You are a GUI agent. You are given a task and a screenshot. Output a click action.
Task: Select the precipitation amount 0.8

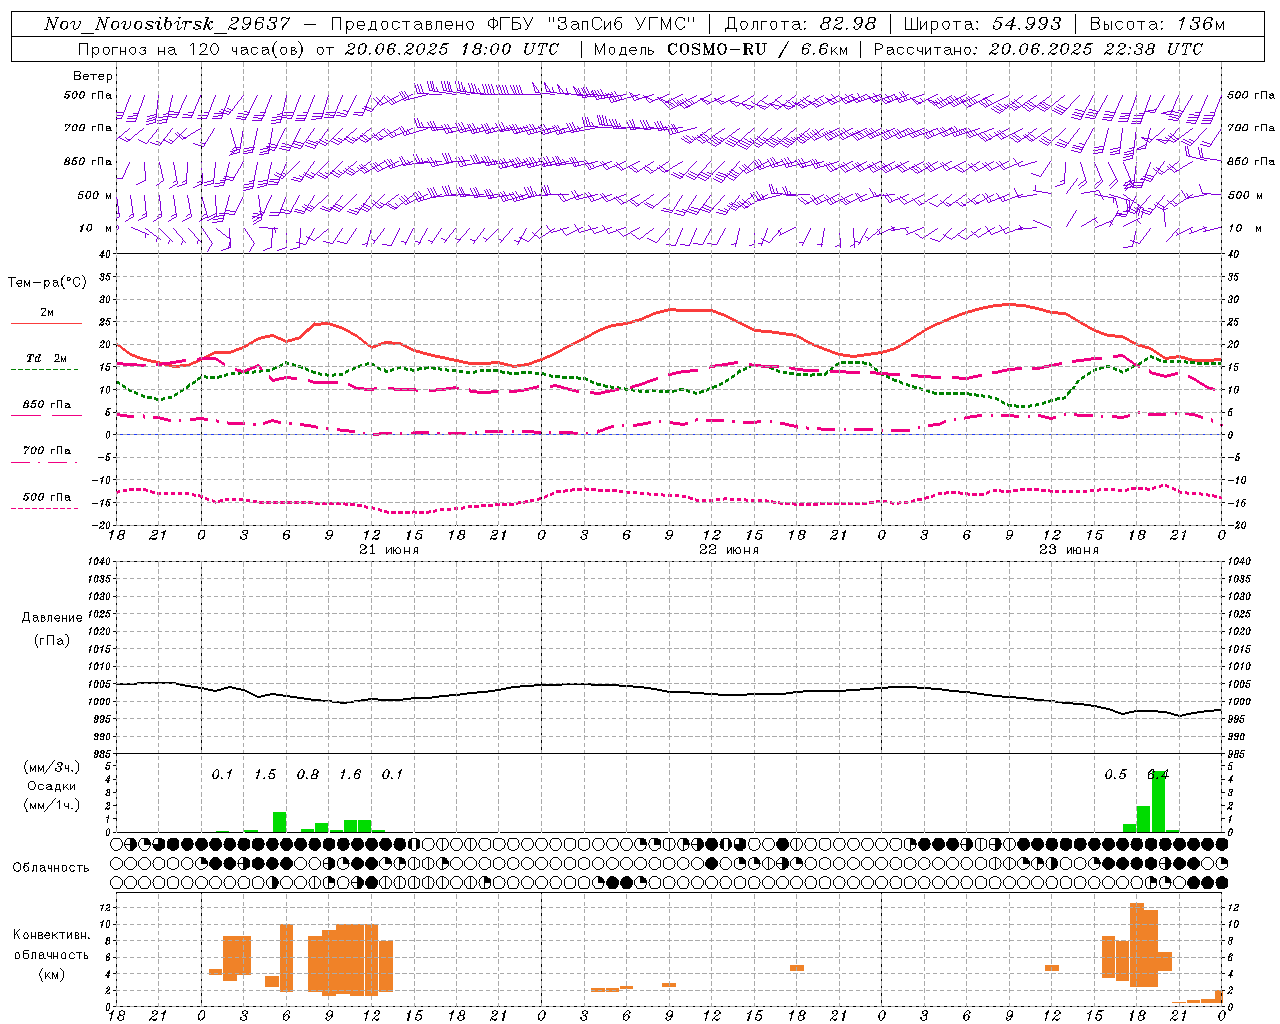[x=308, y=774]
